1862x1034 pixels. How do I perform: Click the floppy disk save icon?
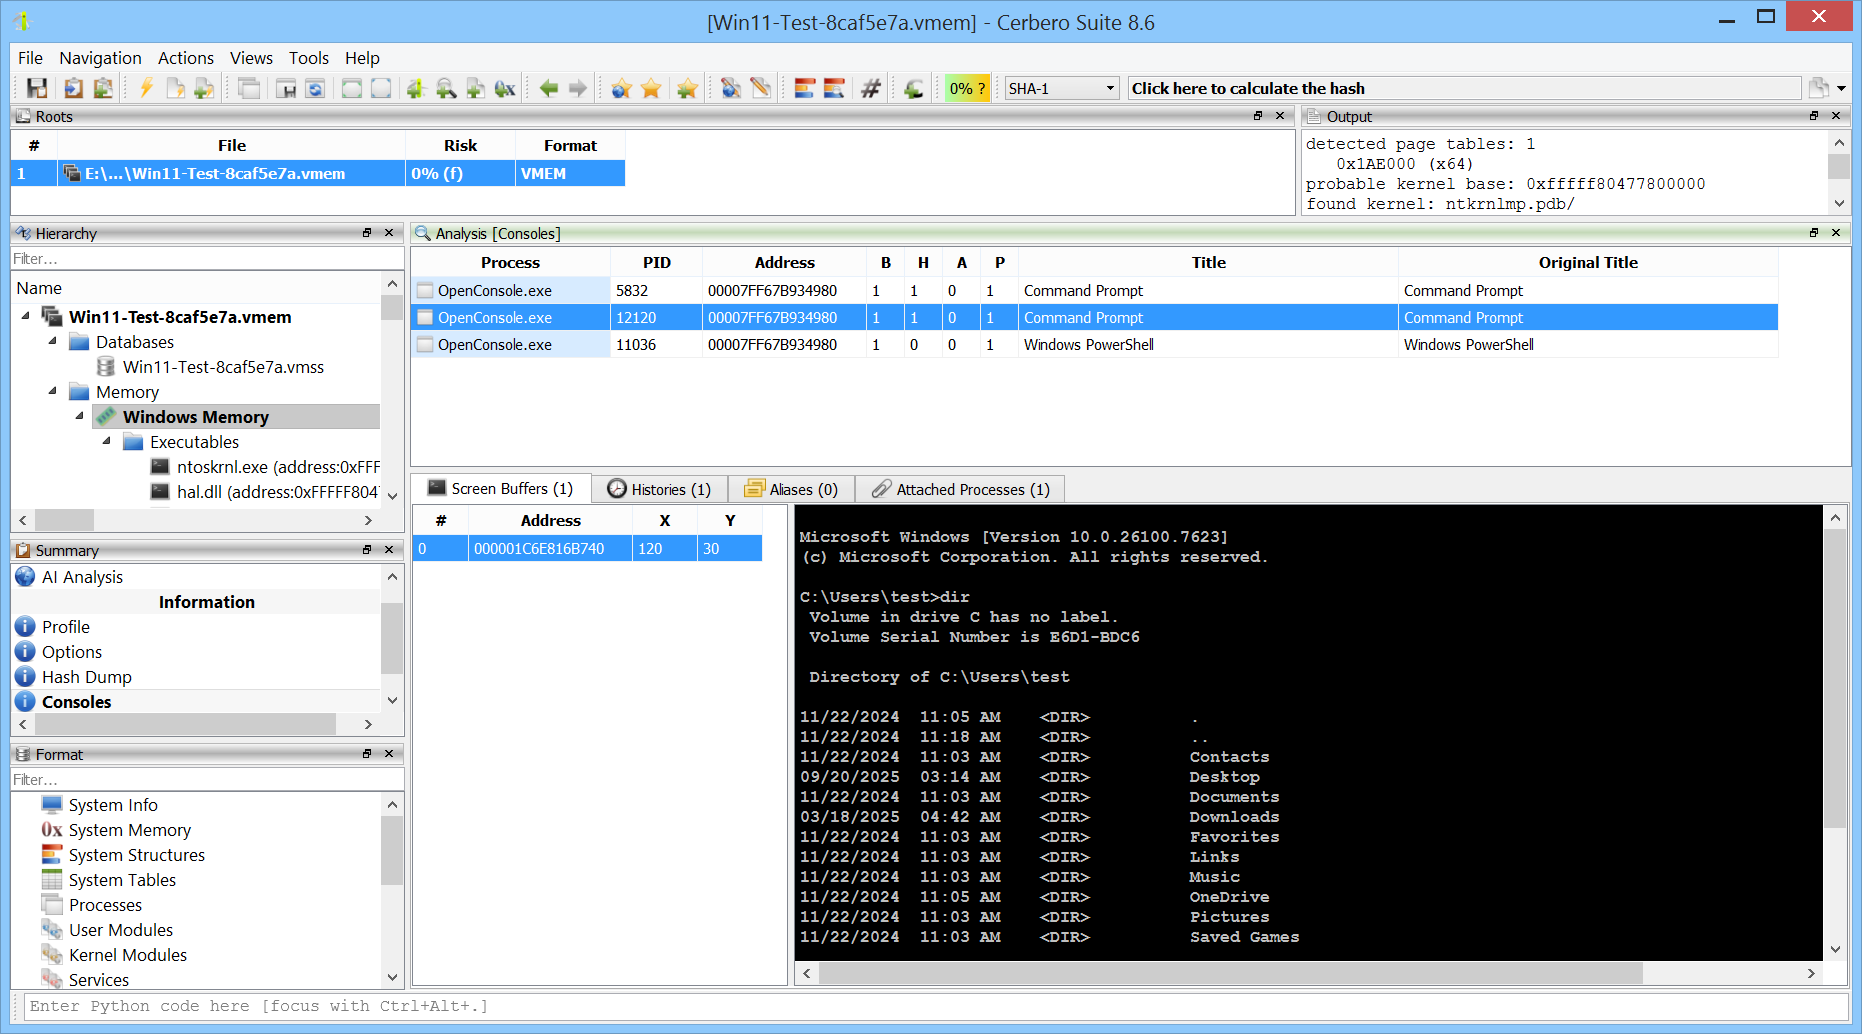(37, 89)
